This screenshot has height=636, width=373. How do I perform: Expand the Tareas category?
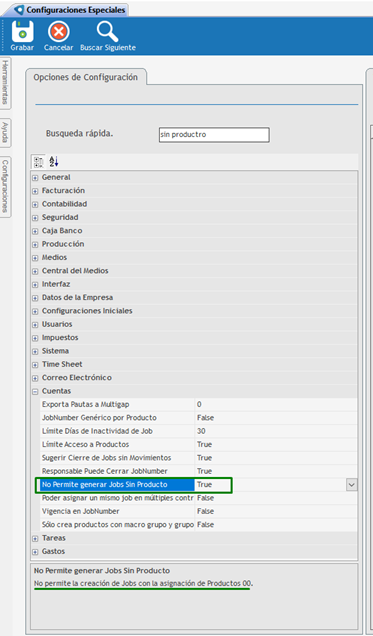point(35,539)
